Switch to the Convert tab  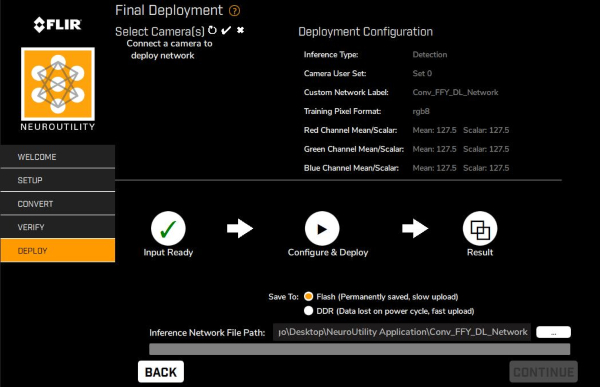(x=58, y=204)
